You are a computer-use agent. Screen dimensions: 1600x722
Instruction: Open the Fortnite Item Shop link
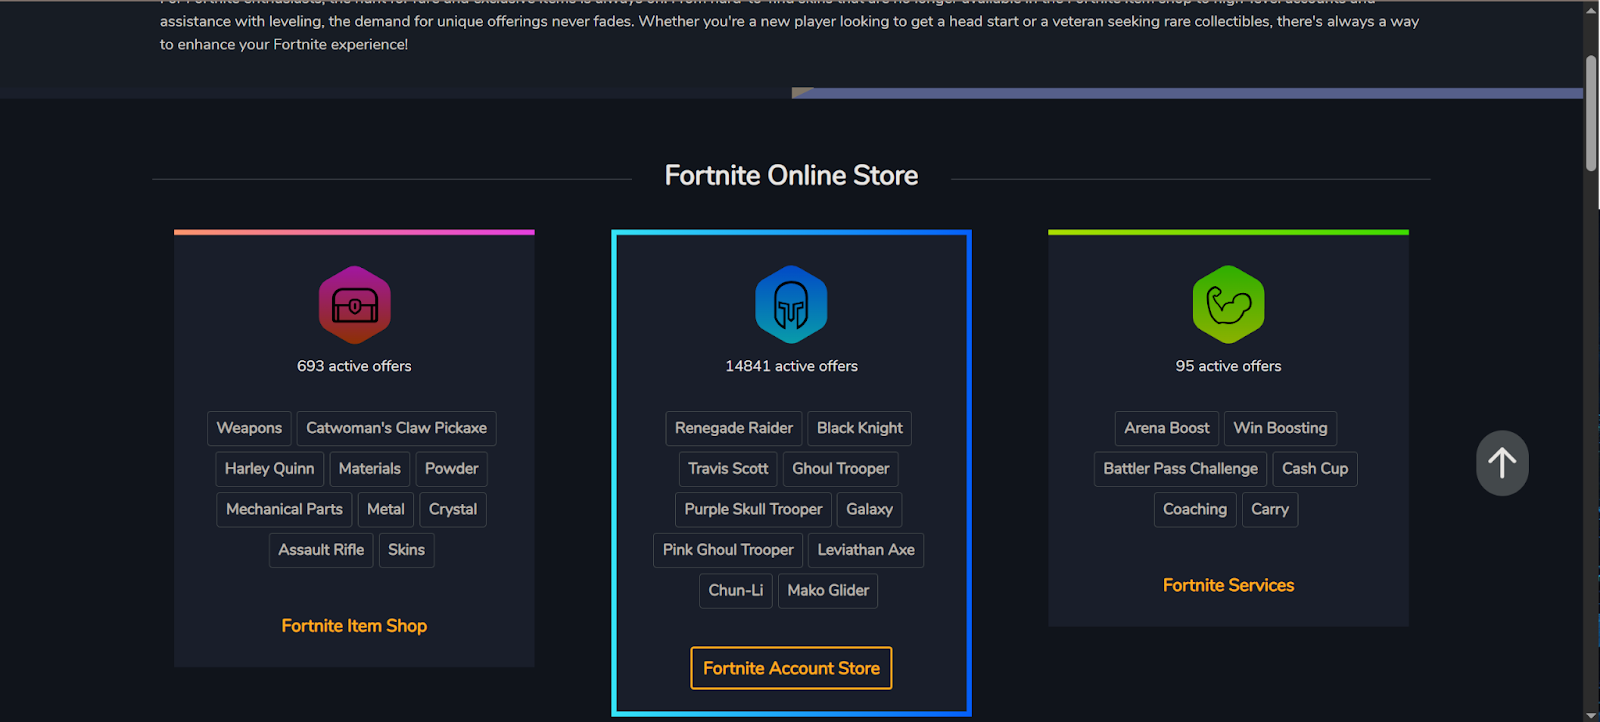[354, 626]
